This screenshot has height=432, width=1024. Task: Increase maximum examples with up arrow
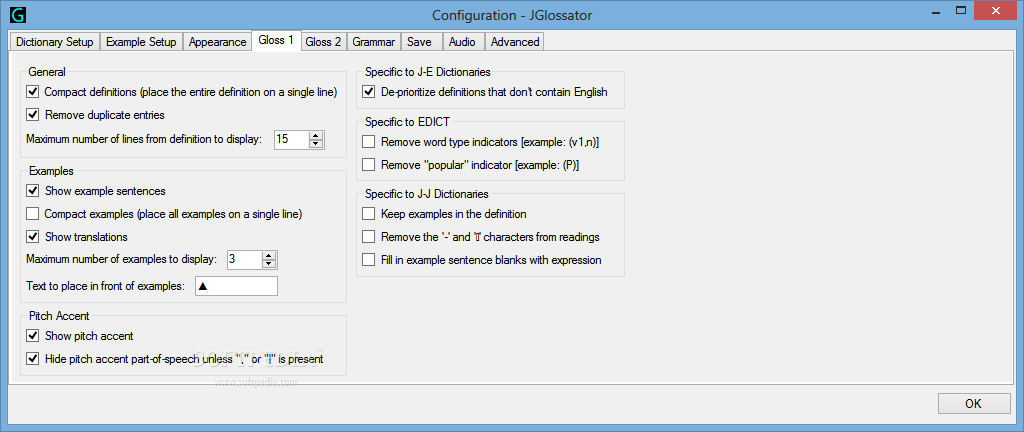[x=269, y=256]
